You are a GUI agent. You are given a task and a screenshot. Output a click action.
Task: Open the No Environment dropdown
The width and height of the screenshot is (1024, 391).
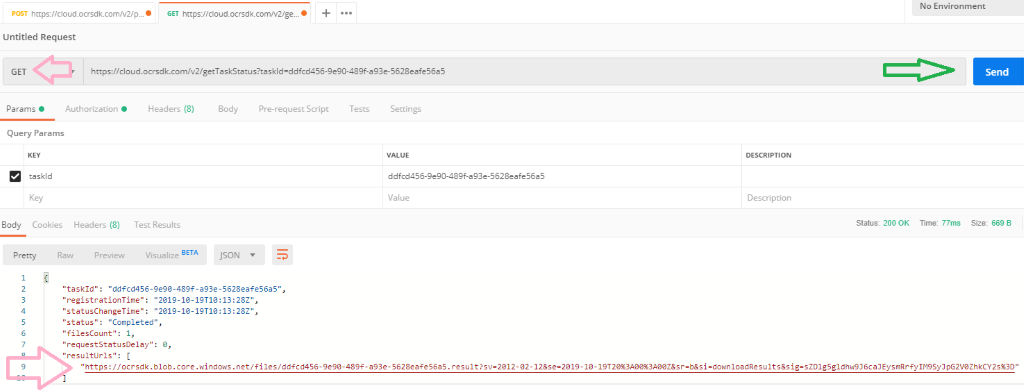[x=968, y=7]
